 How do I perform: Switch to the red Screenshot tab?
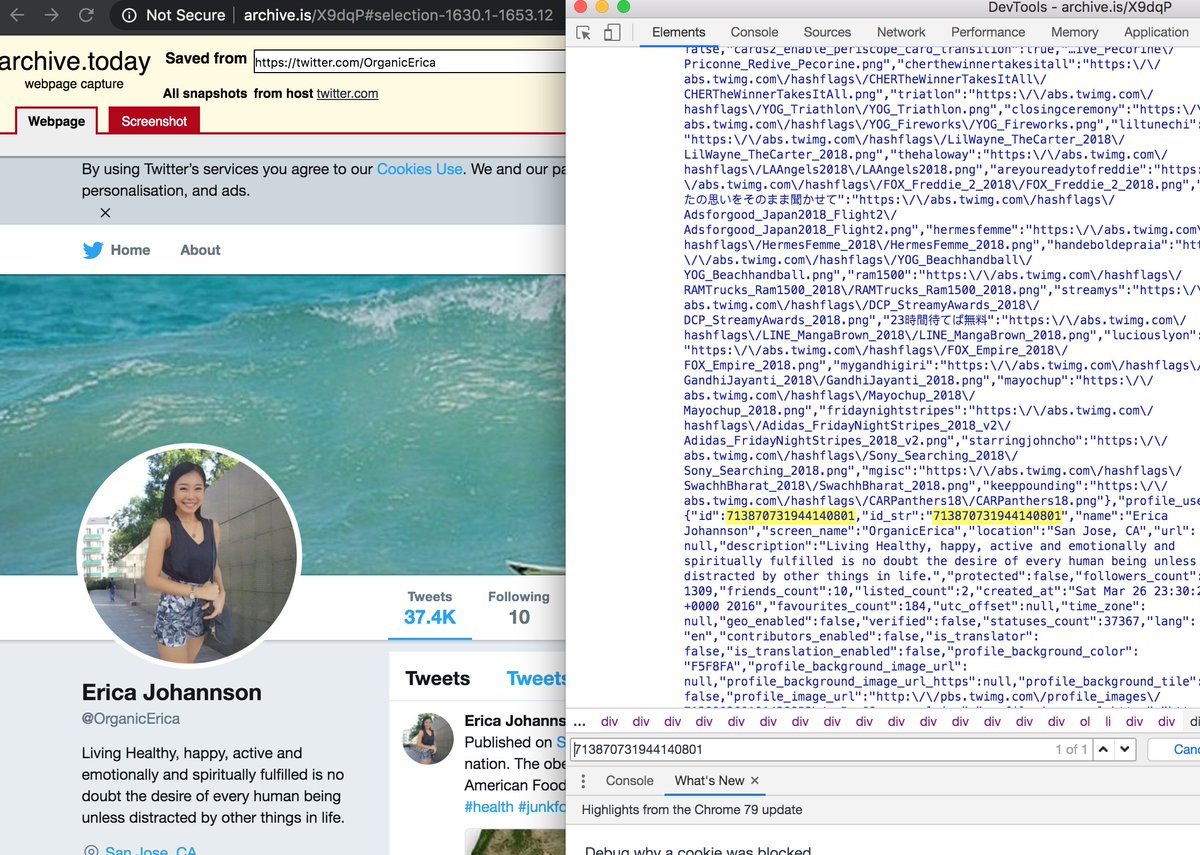154,121
